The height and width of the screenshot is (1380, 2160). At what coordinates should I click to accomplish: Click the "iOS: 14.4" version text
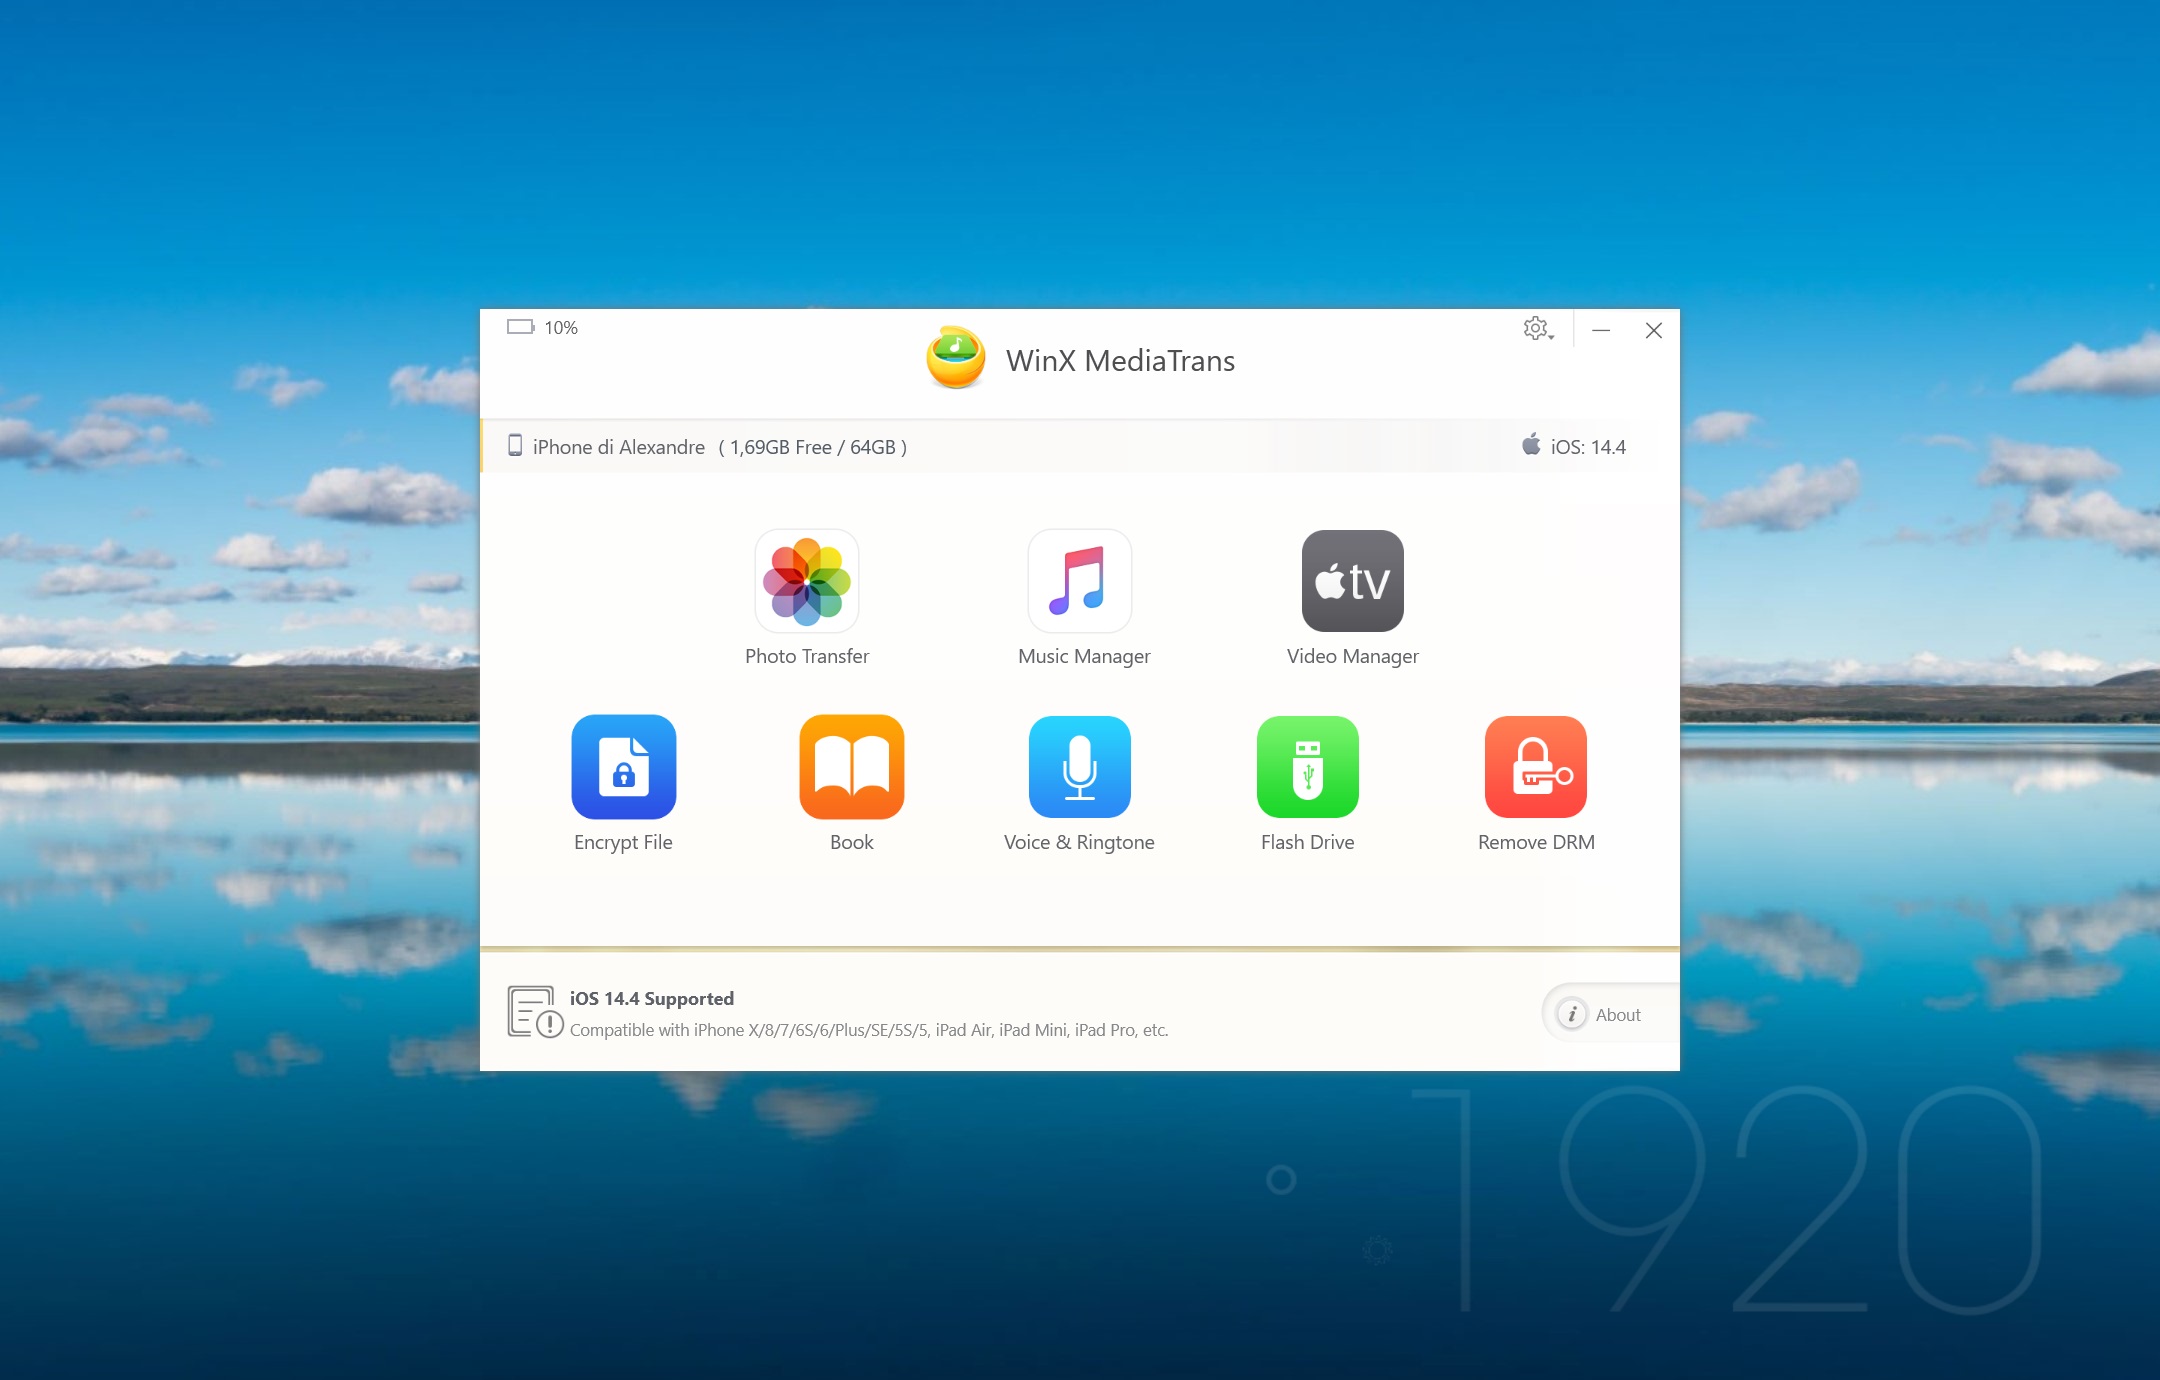1588,447
